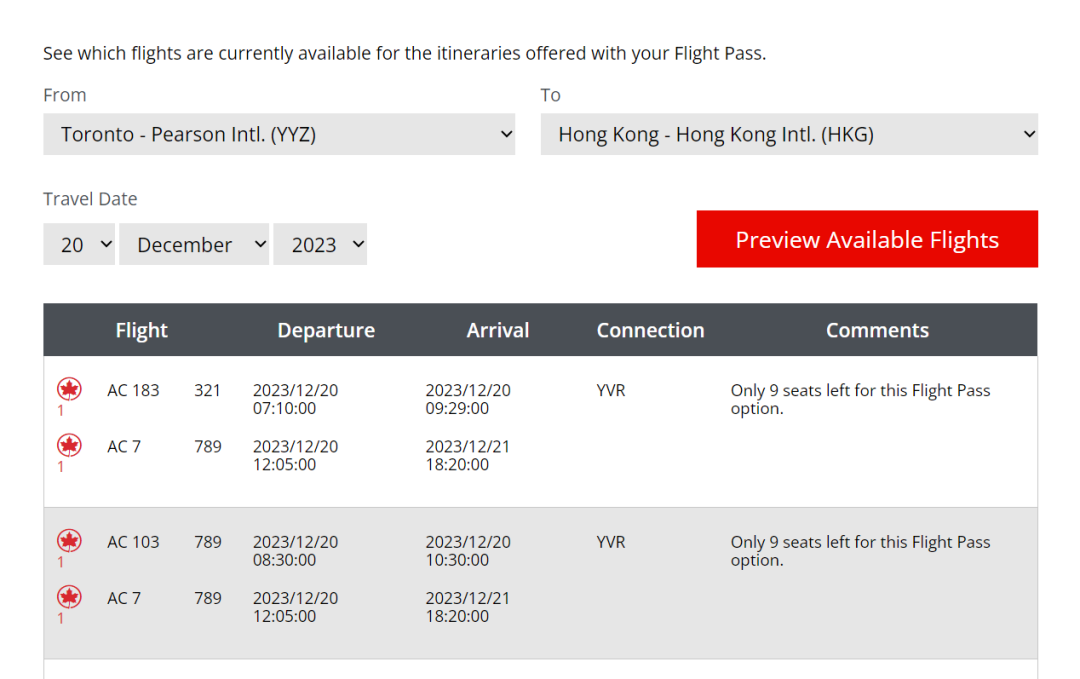Open the December month dropdown
Screen dimensions: 1080x679
194,244
